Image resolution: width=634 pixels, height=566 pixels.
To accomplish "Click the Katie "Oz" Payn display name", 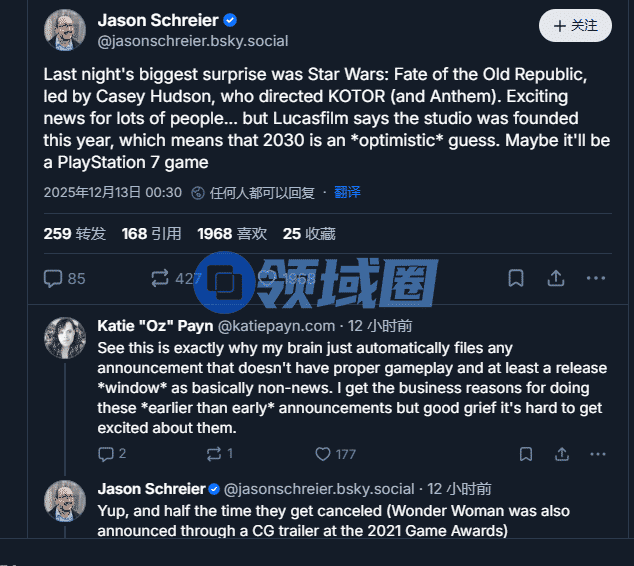I will (x=155, y=326).
